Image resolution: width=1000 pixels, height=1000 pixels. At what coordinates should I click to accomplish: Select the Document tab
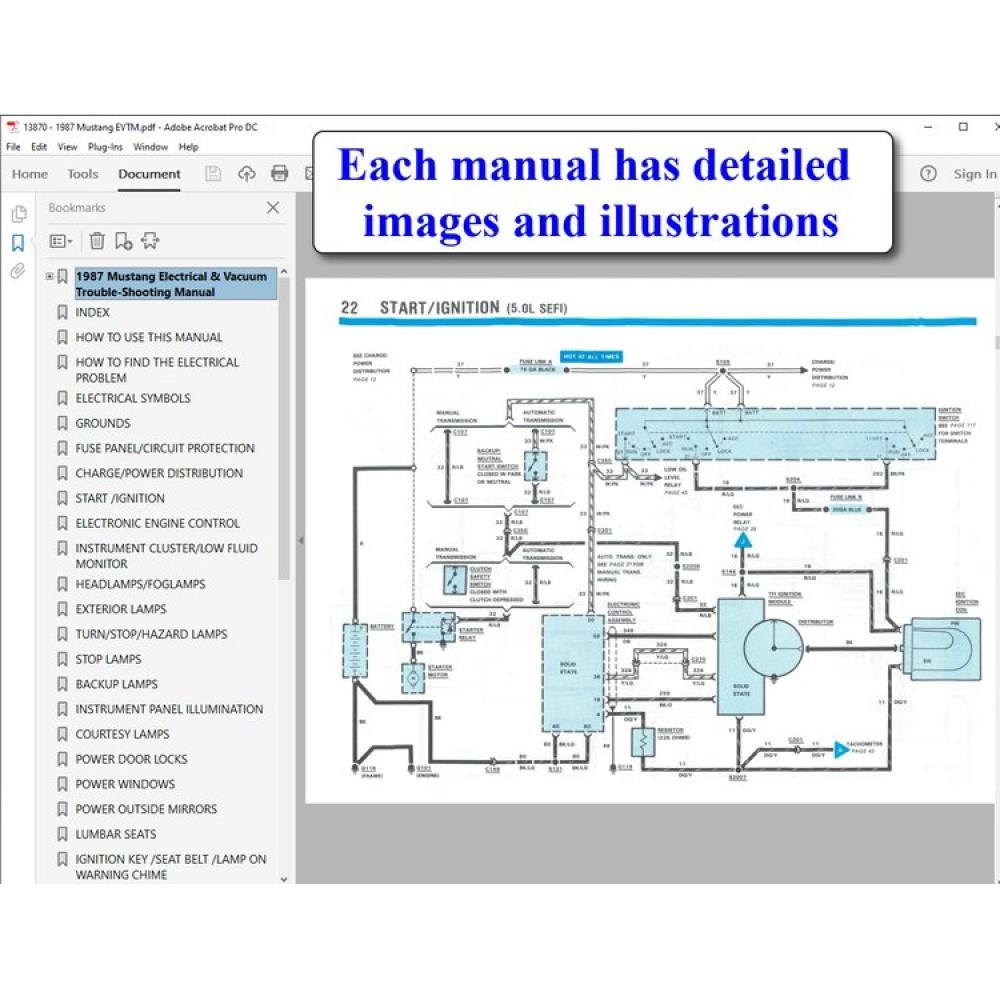point(149,173)
